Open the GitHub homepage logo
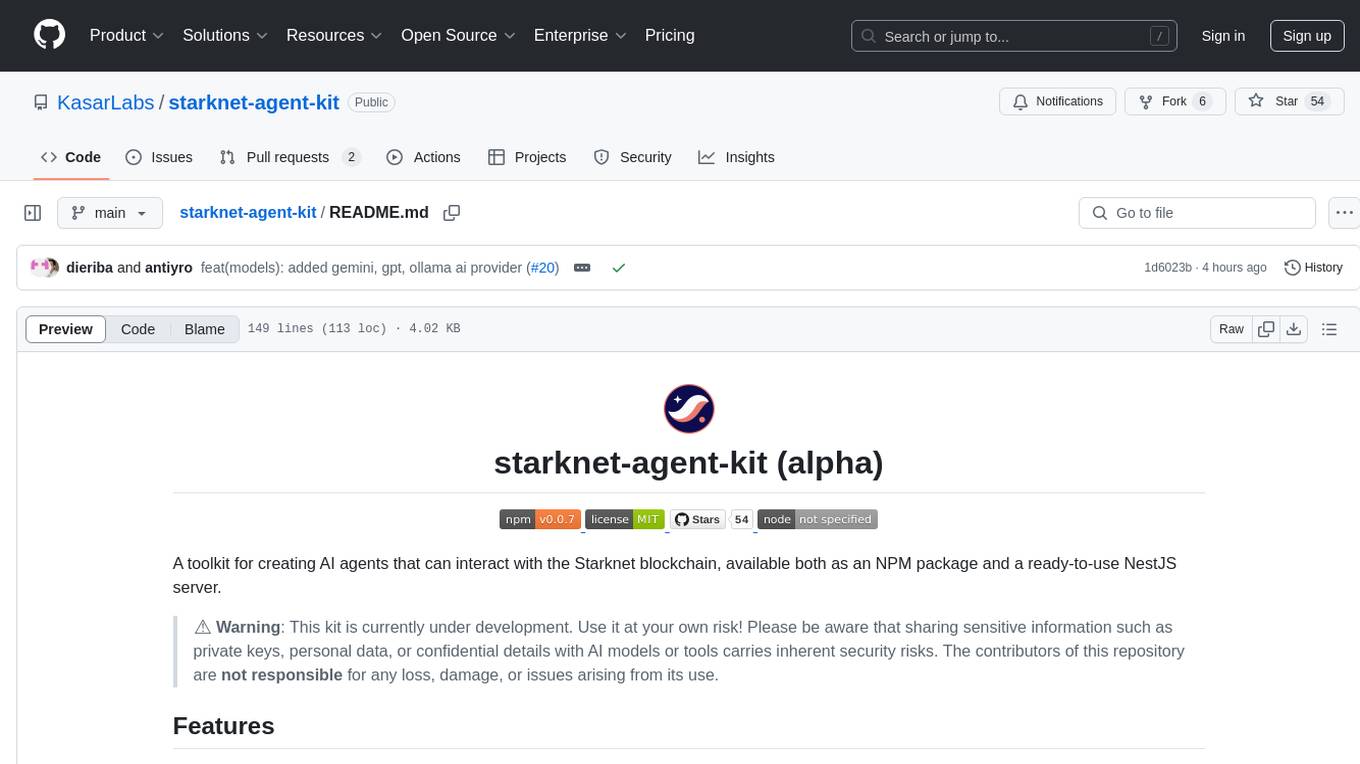 [x=49, y=35]
